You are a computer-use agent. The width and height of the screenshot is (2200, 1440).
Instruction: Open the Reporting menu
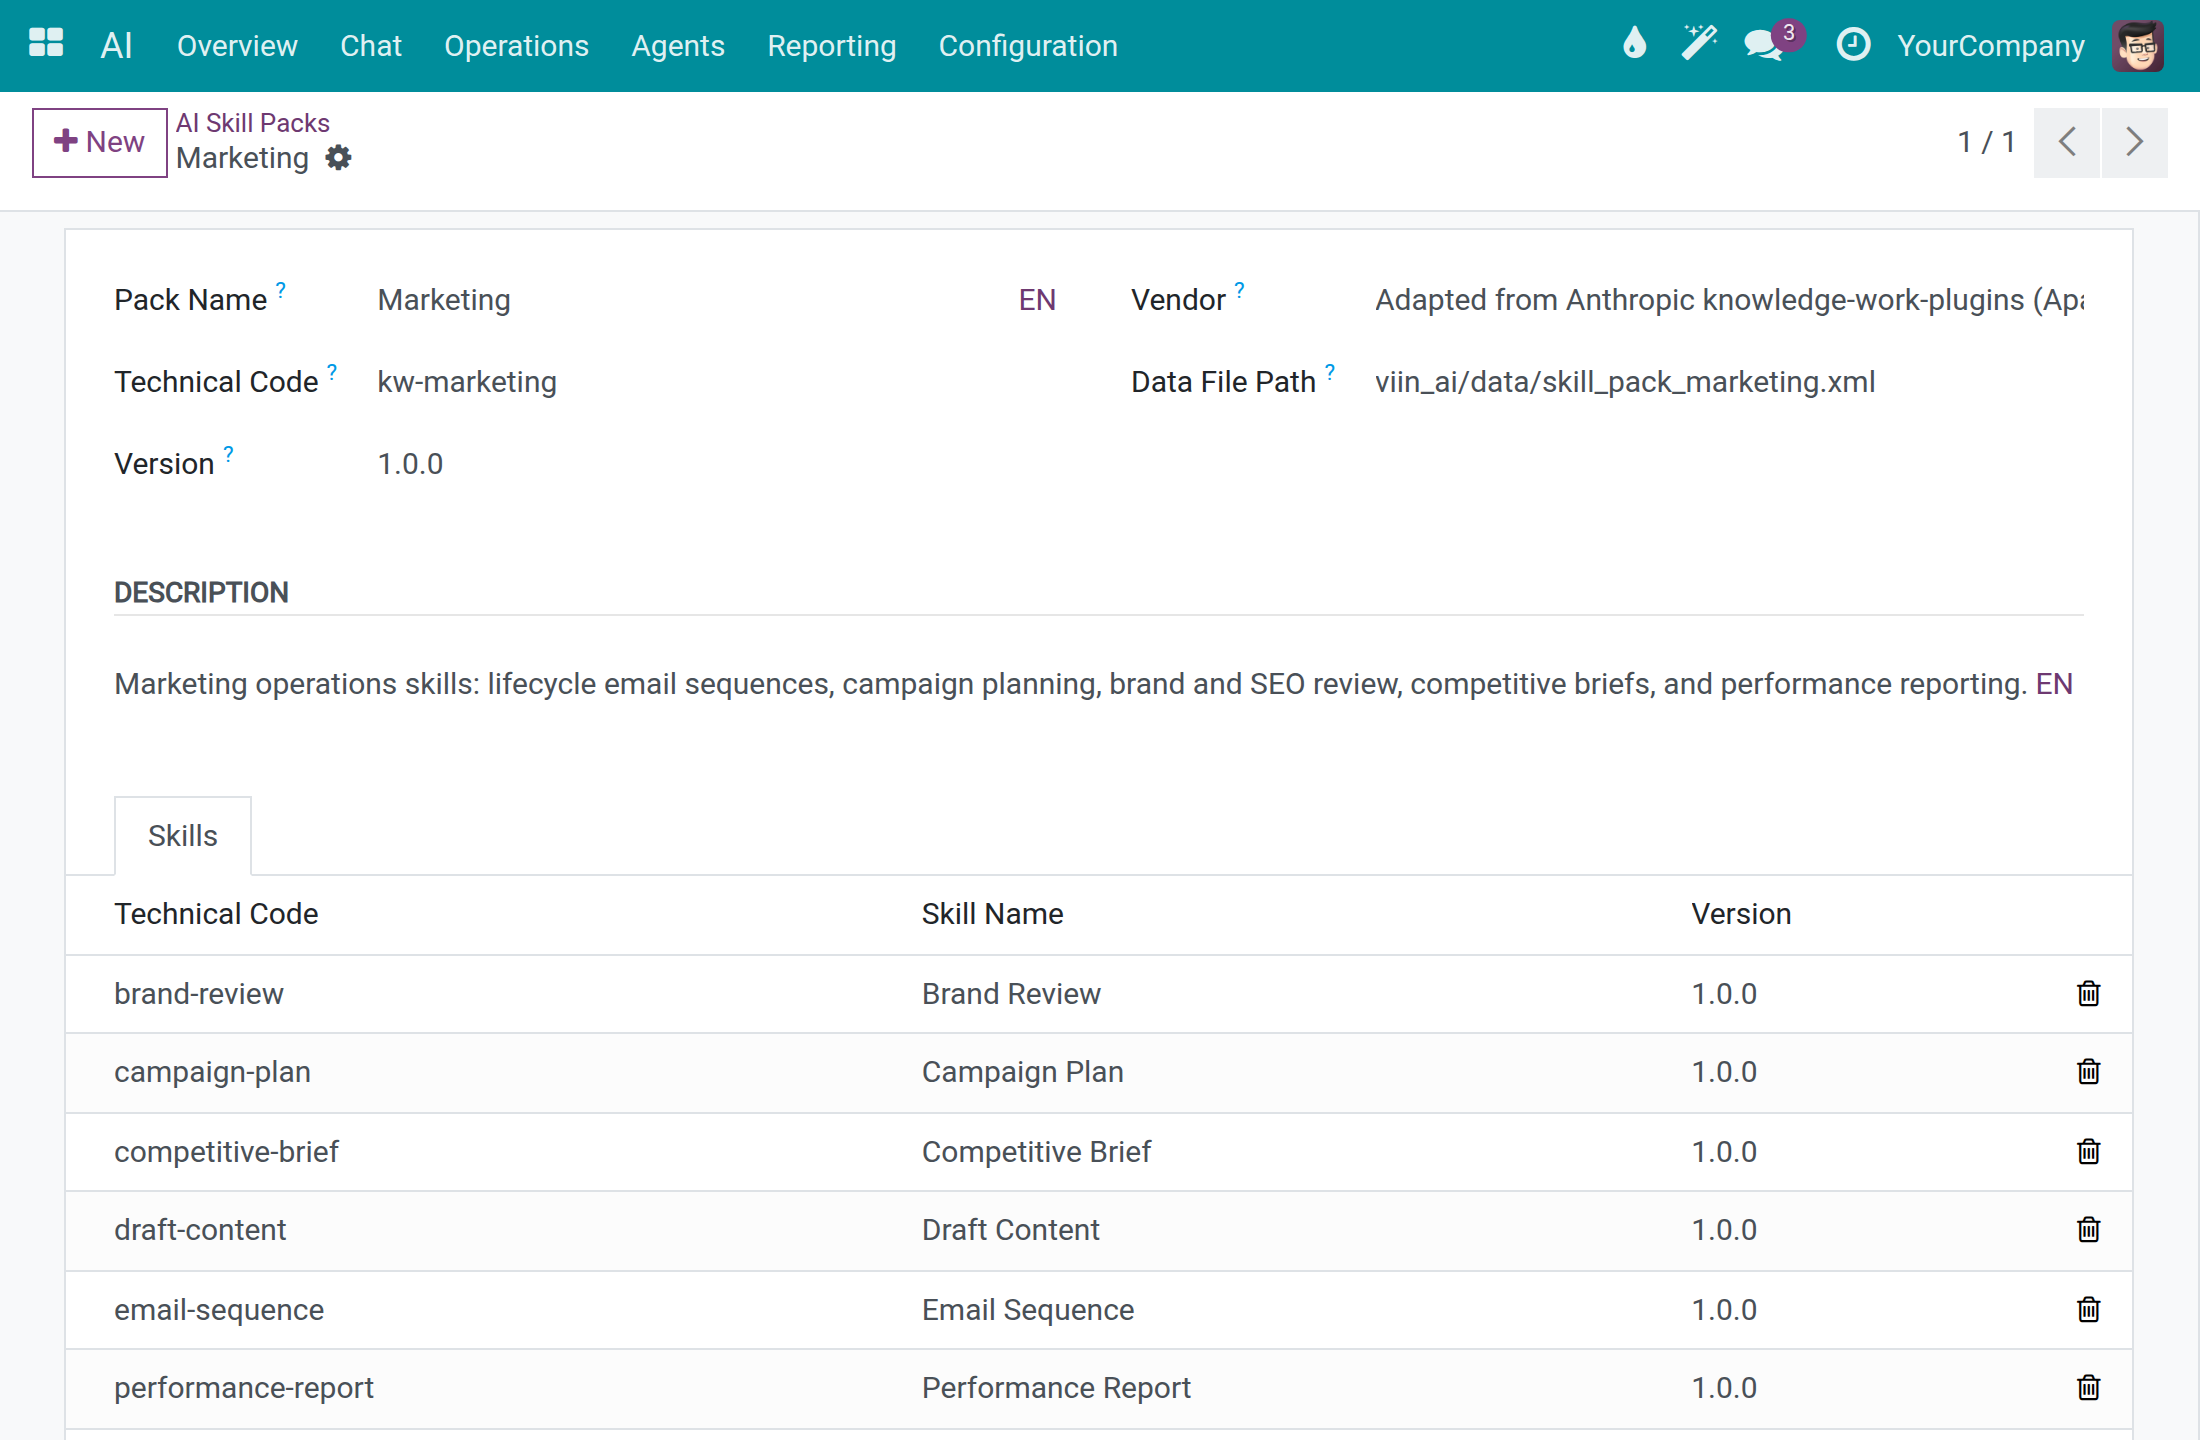click(x=831, y=46)
